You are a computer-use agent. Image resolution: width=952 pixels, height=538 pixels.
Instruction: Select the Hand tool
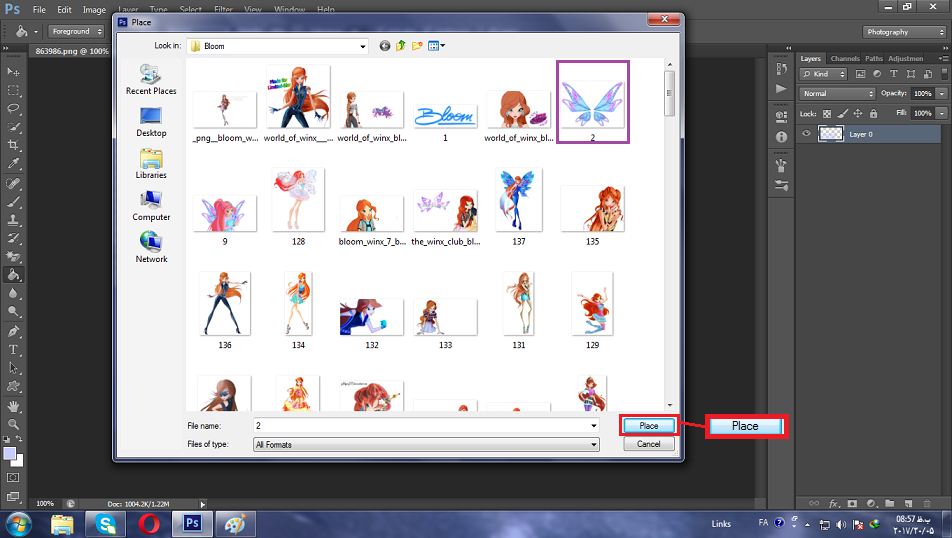tap(13, 406)
